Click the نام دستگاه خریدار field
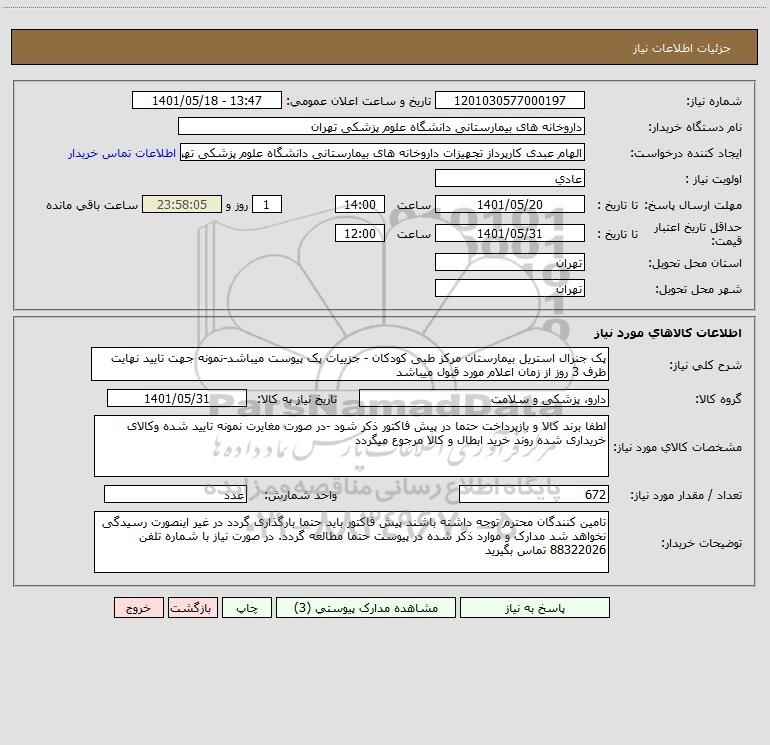770x745 pixels. coord(381,127)
